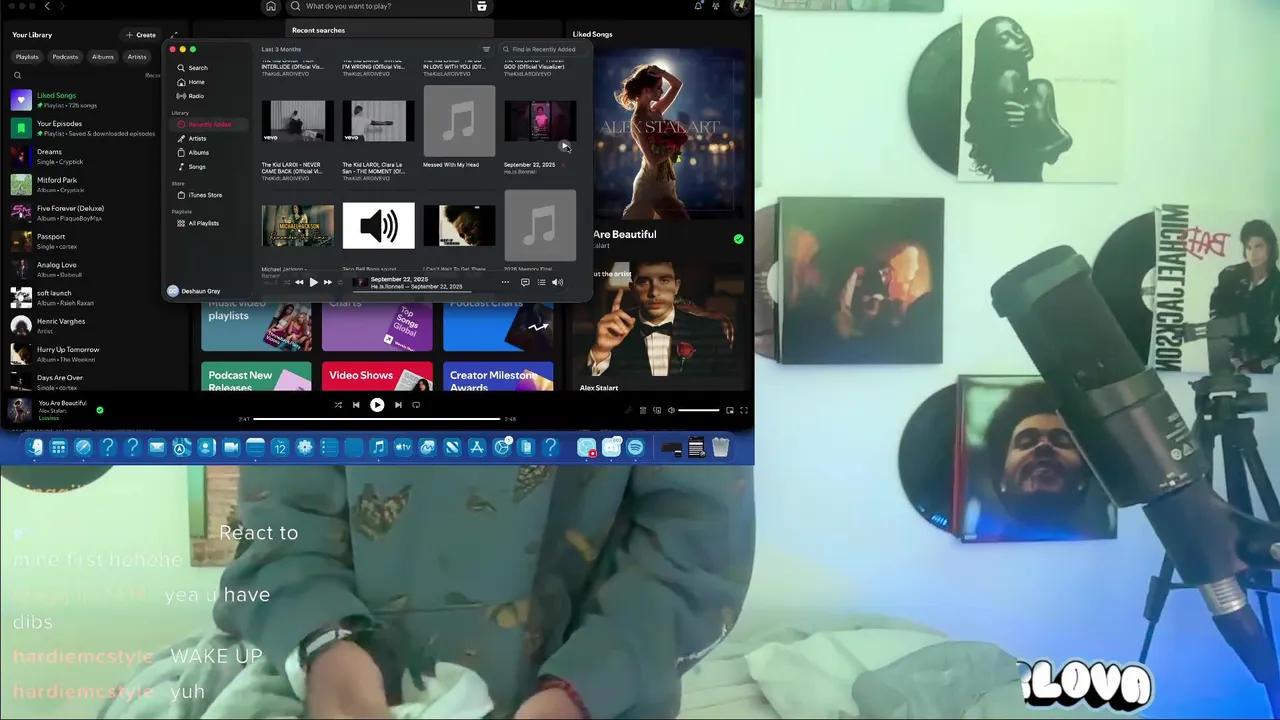Expand Your Library panel
1280x720 pixels.
point(174,35)
